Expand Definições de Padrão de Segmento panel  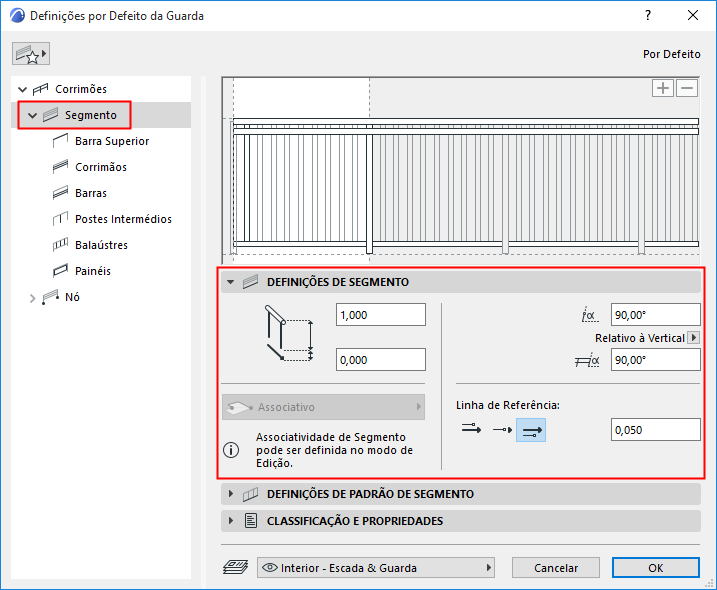pos(231,494)
